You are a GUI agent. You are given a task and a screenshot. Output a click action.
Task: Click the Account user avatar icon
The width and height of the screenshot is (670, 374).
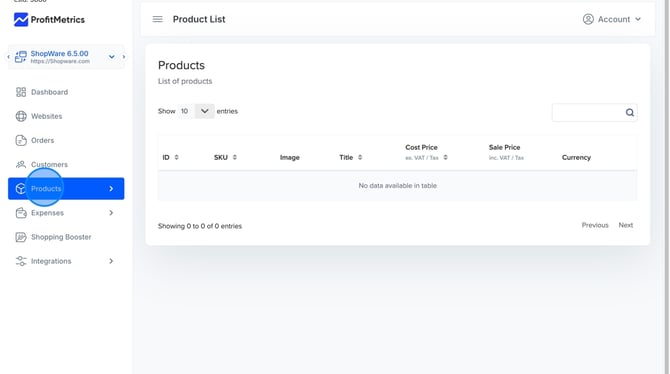588,19
